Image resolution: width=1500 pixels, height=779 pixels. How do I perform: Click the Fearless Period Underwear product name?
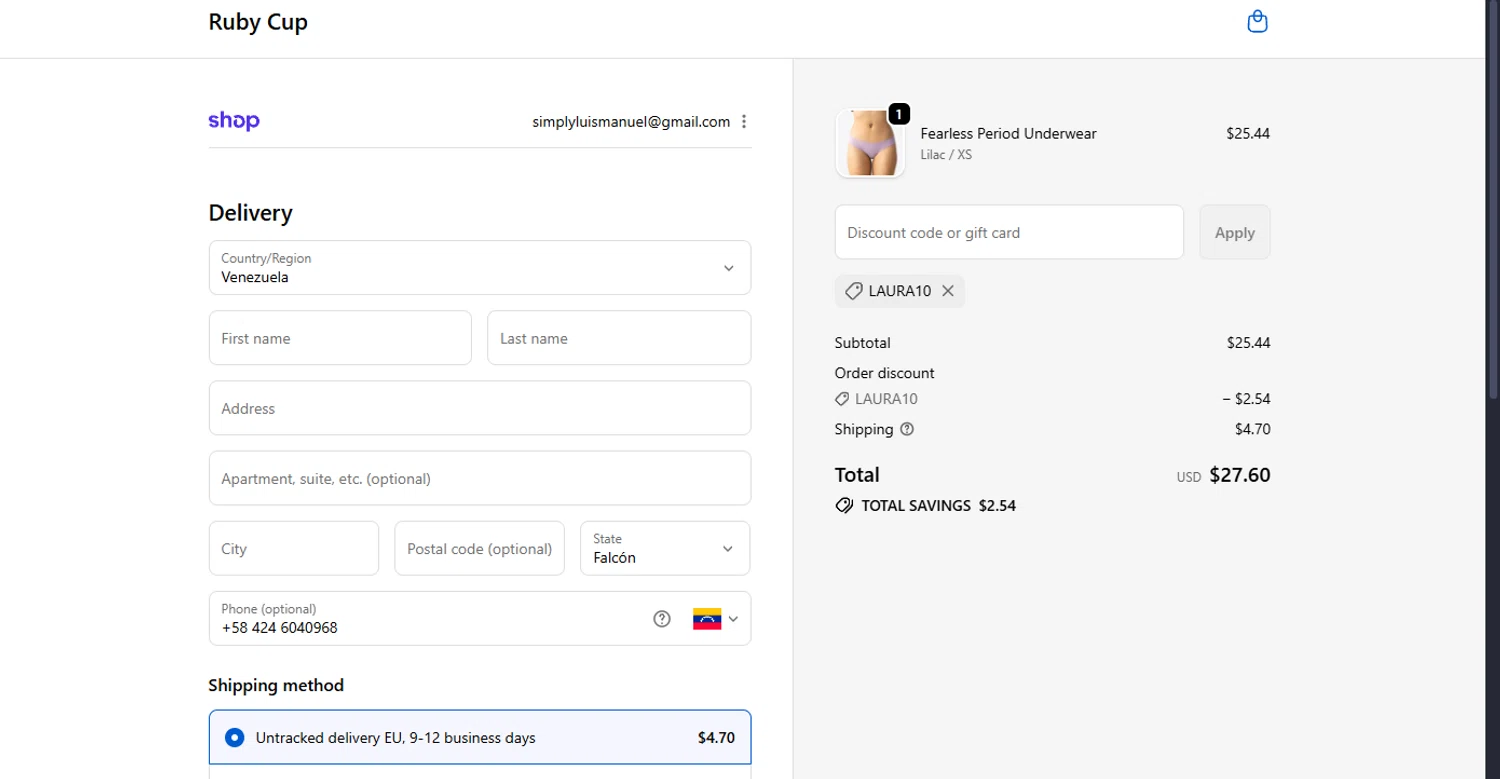(1008, 133)
